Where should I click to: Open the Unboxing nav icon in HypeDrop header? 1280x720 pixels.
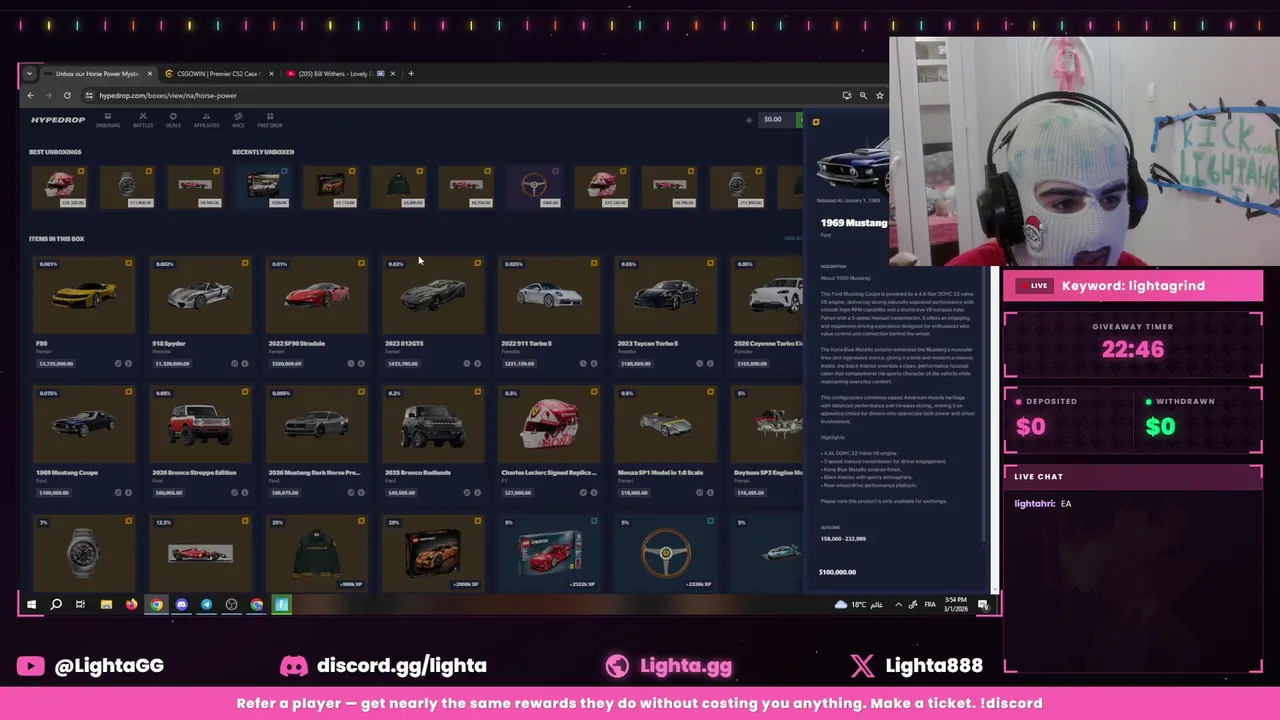point(108,120)
